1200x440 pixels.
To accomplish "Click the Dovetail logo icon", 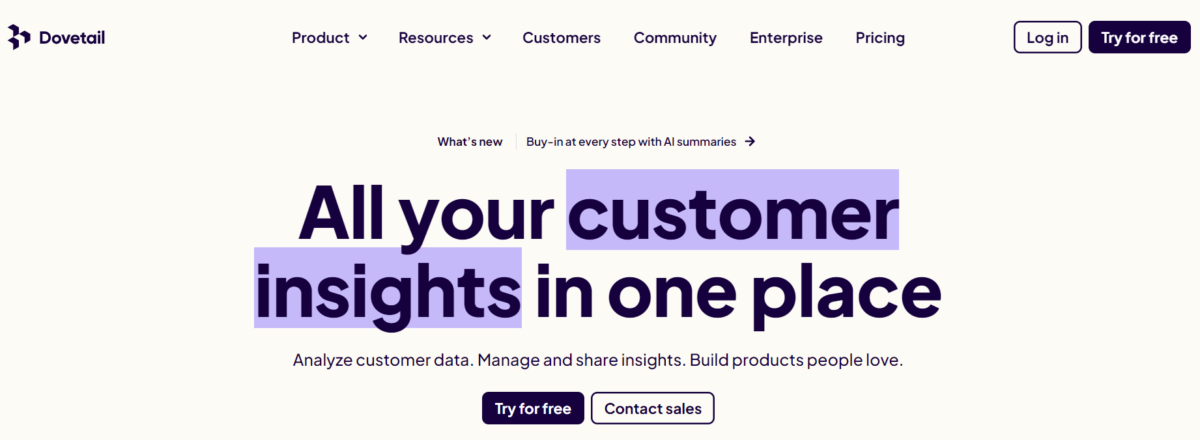I will pos(19,37).
